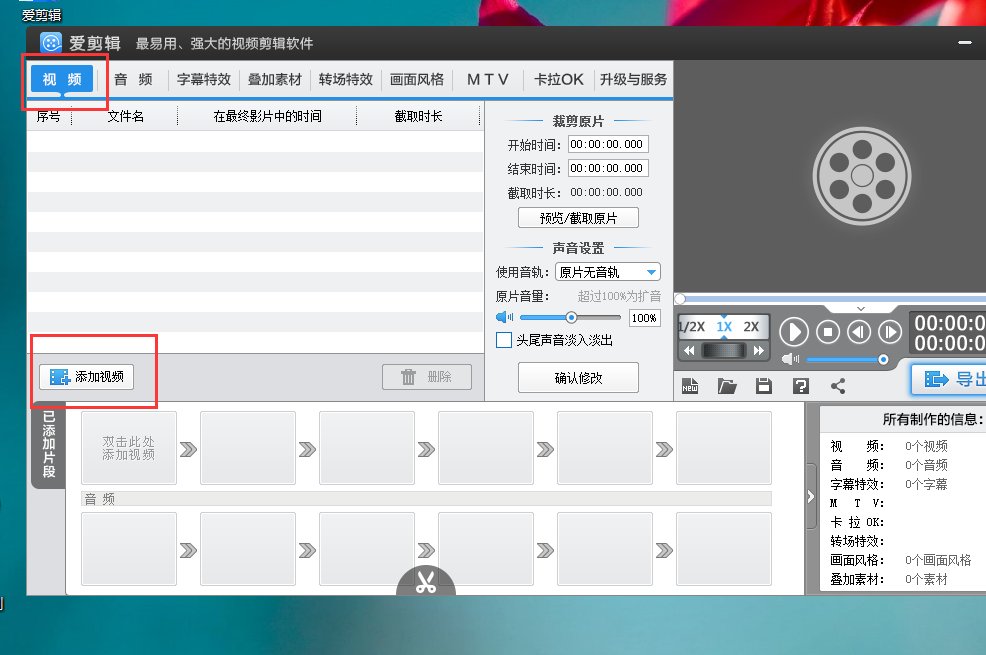The height and width of the screenshot is (655, 986).
Task: Create a new project via the NEW icon
Action: [689, 385]
